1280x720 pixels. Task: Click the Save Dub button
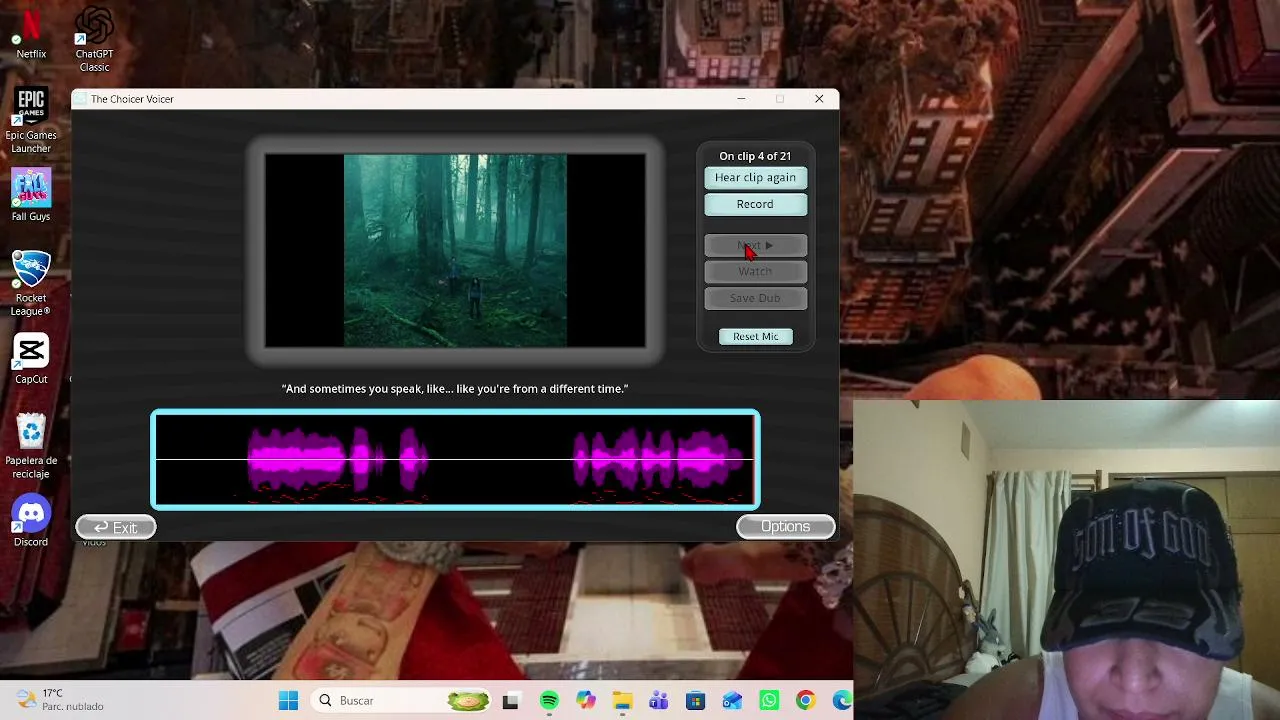755,298
